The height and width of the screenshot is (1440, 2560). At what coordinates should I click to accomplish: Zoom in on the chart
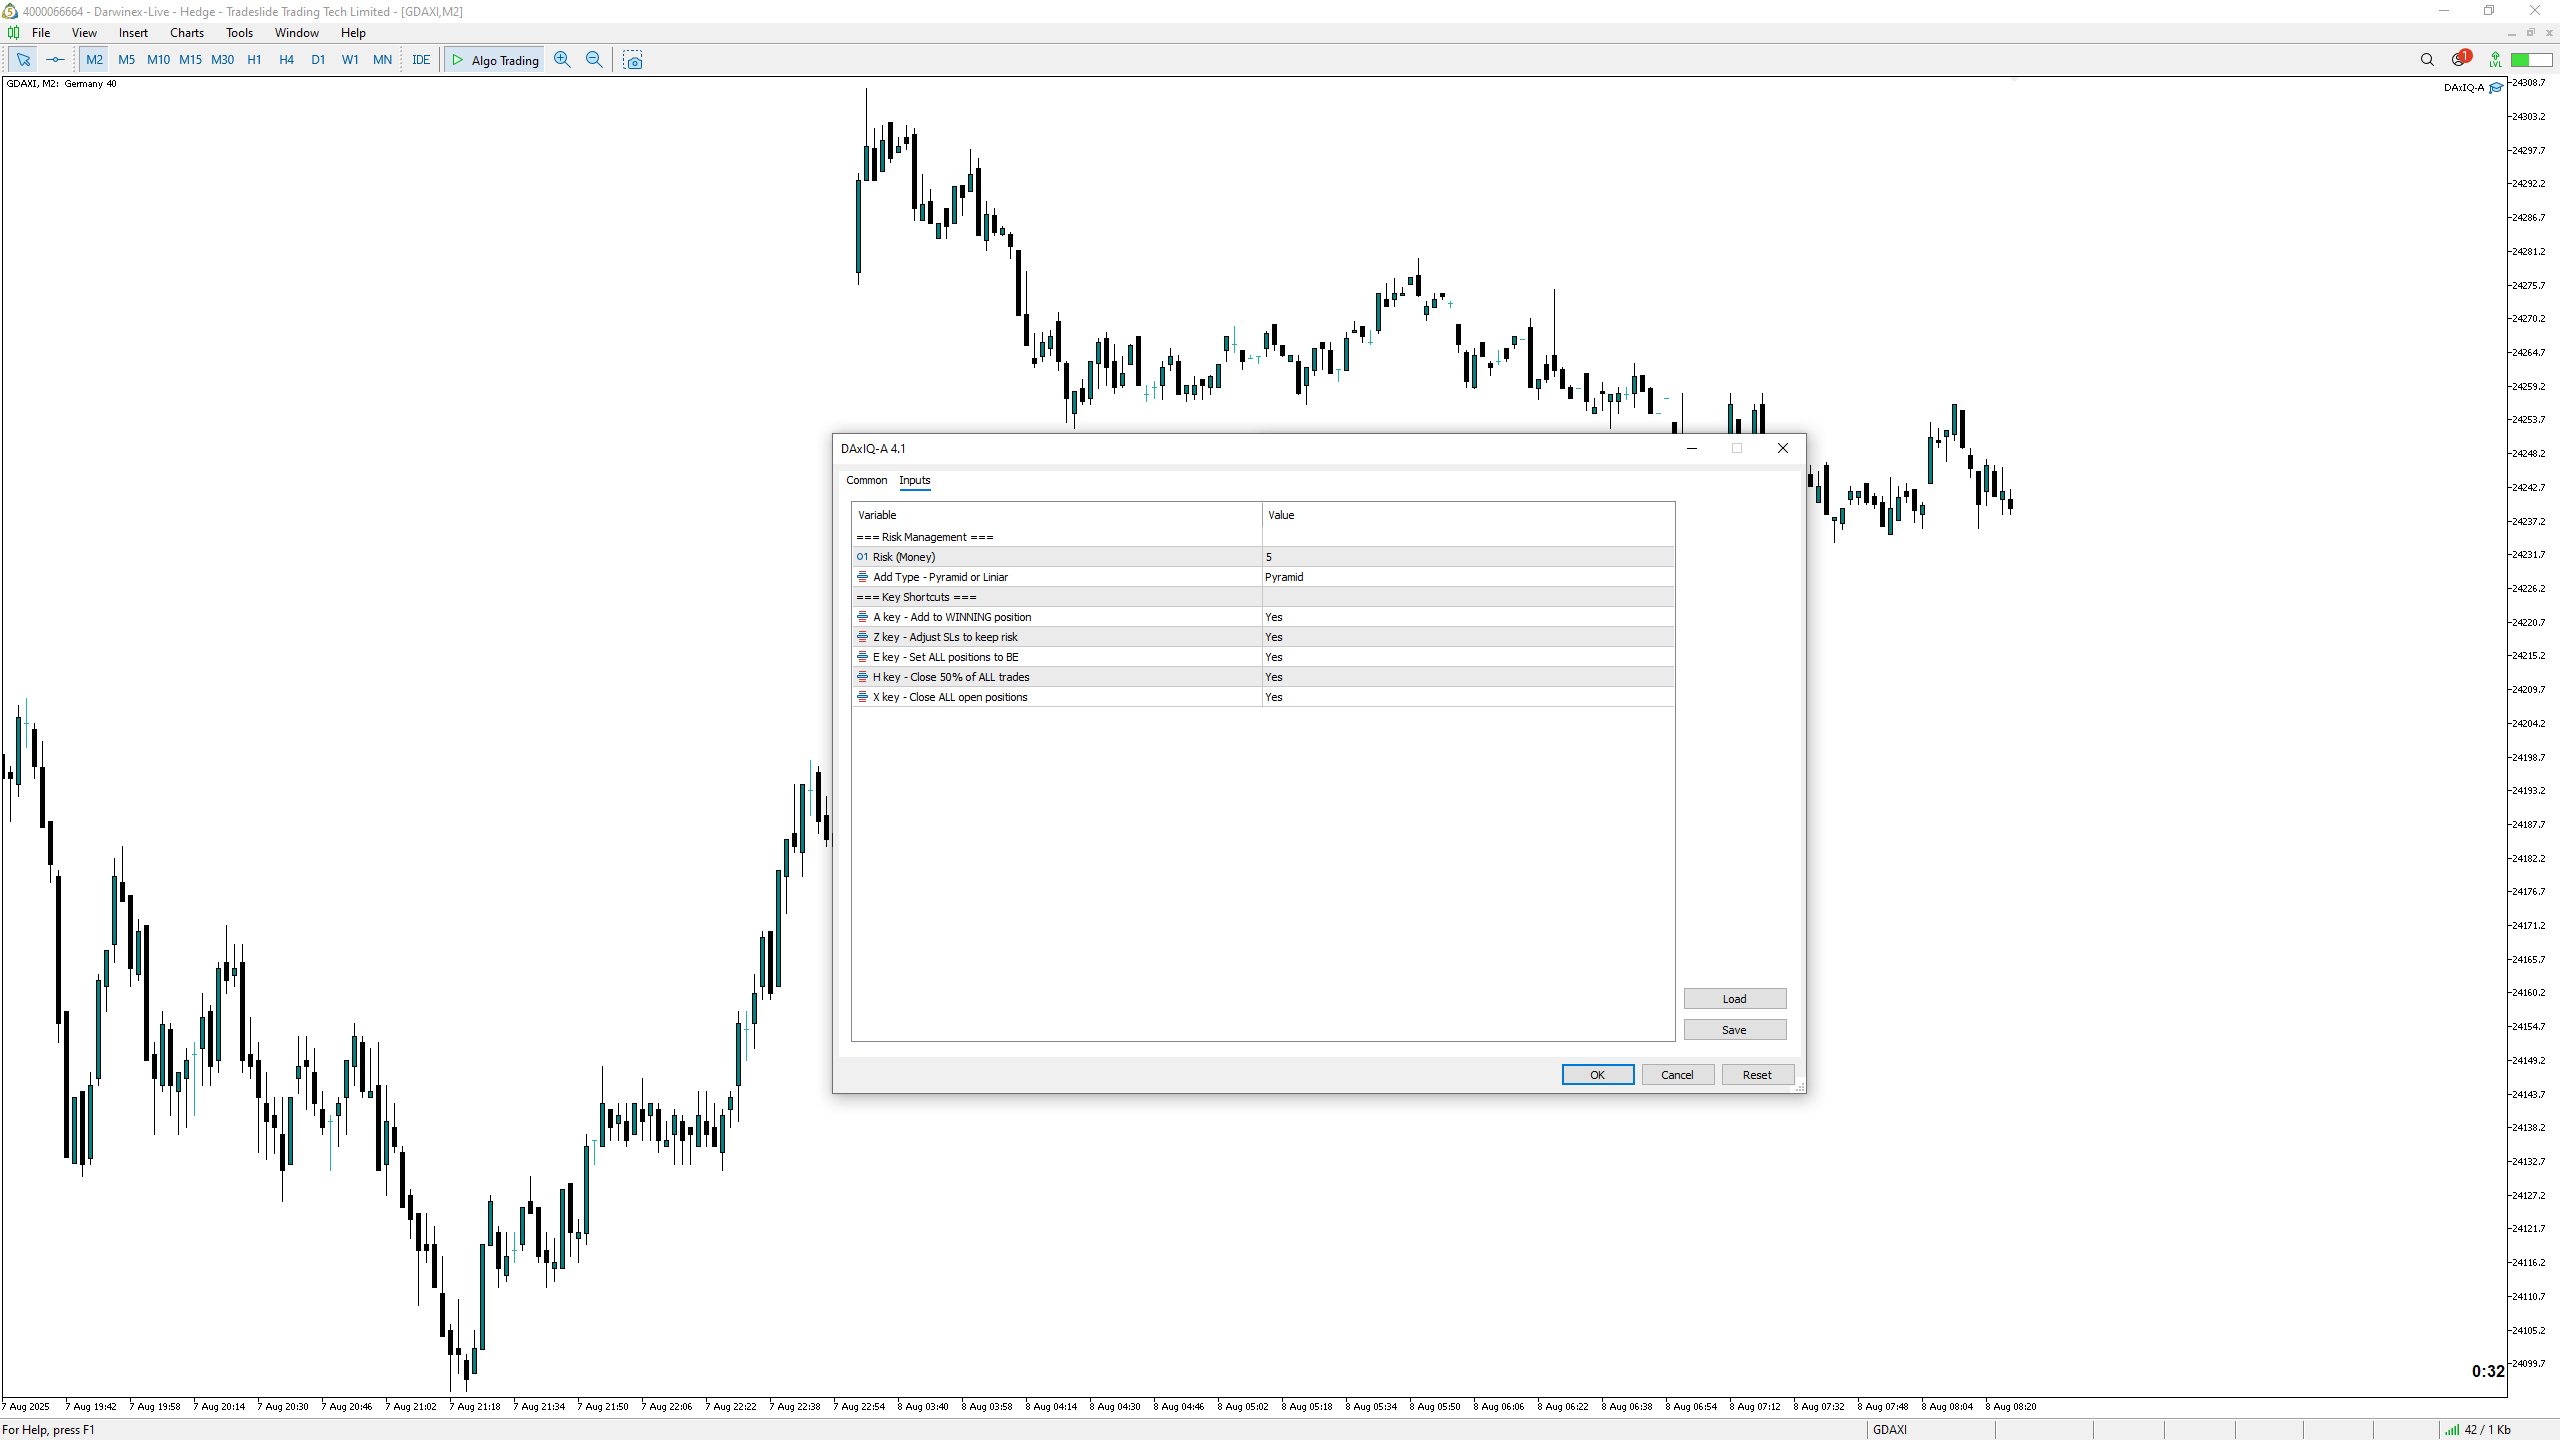tap(562, 60)
